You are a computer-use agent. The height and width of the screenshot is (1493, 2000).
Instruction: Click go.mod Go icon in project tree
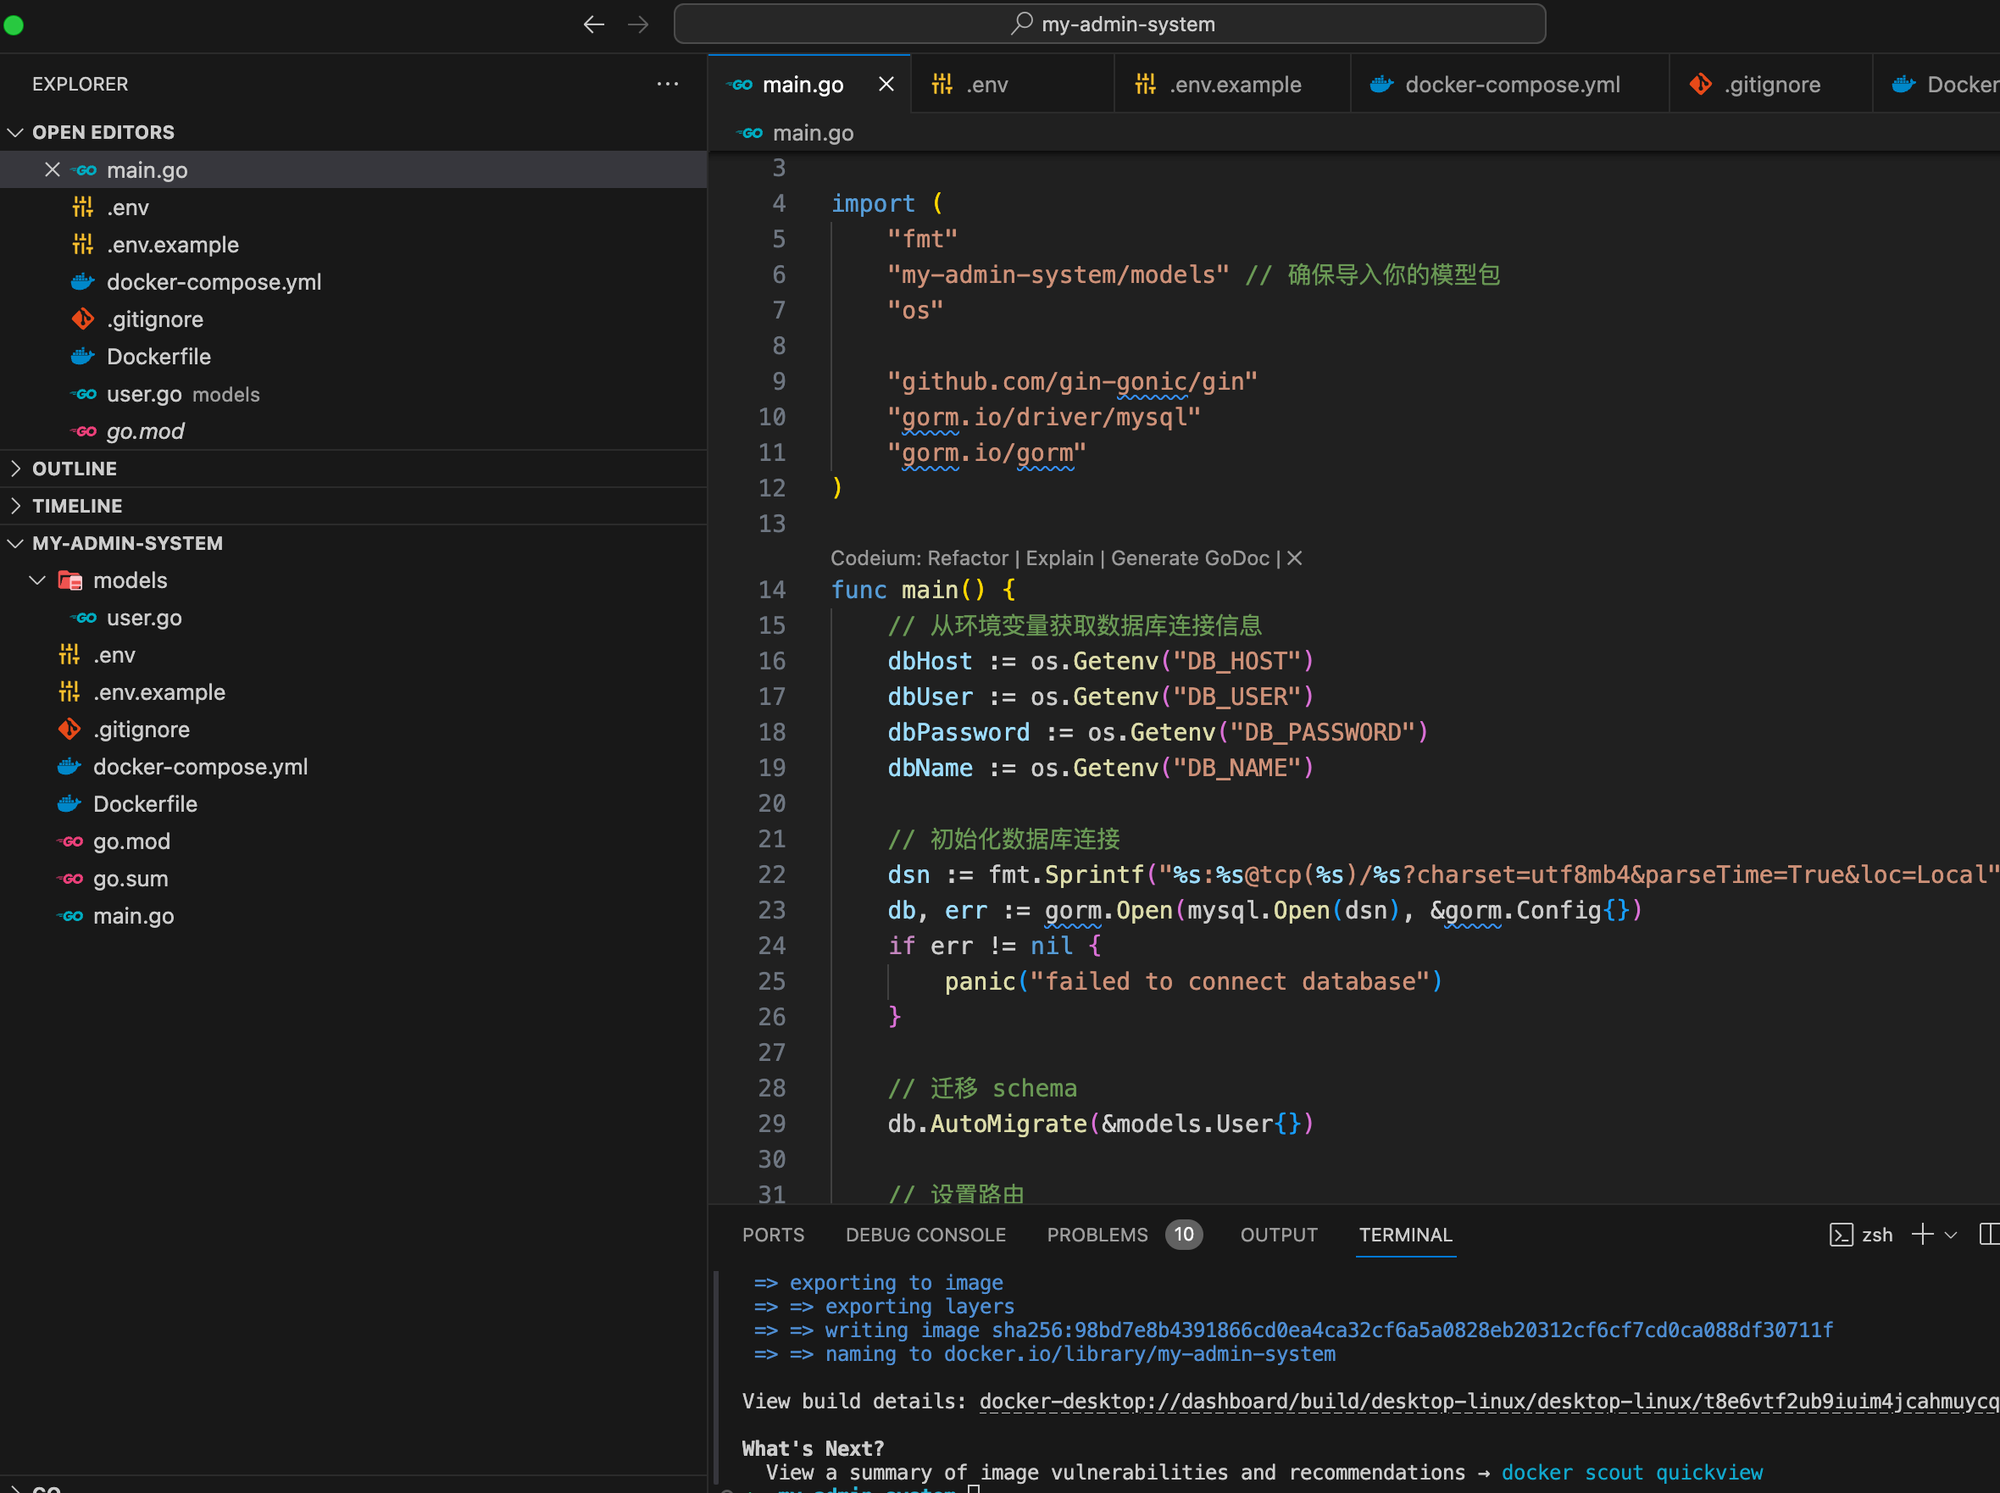(71, 841)
